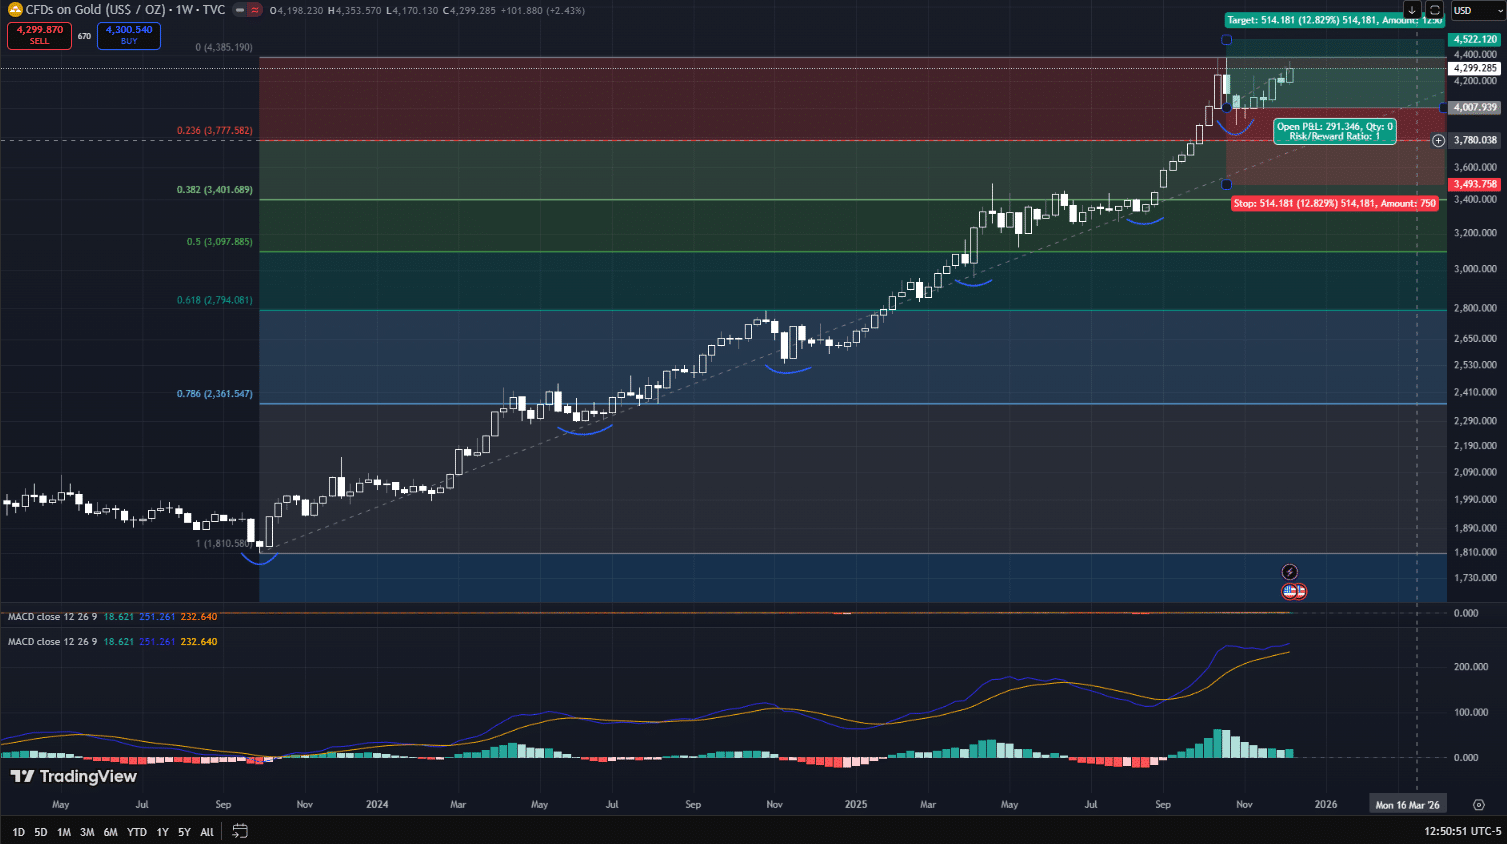
Task: Select the position entry circle handle
Action: coord(1227,107)
